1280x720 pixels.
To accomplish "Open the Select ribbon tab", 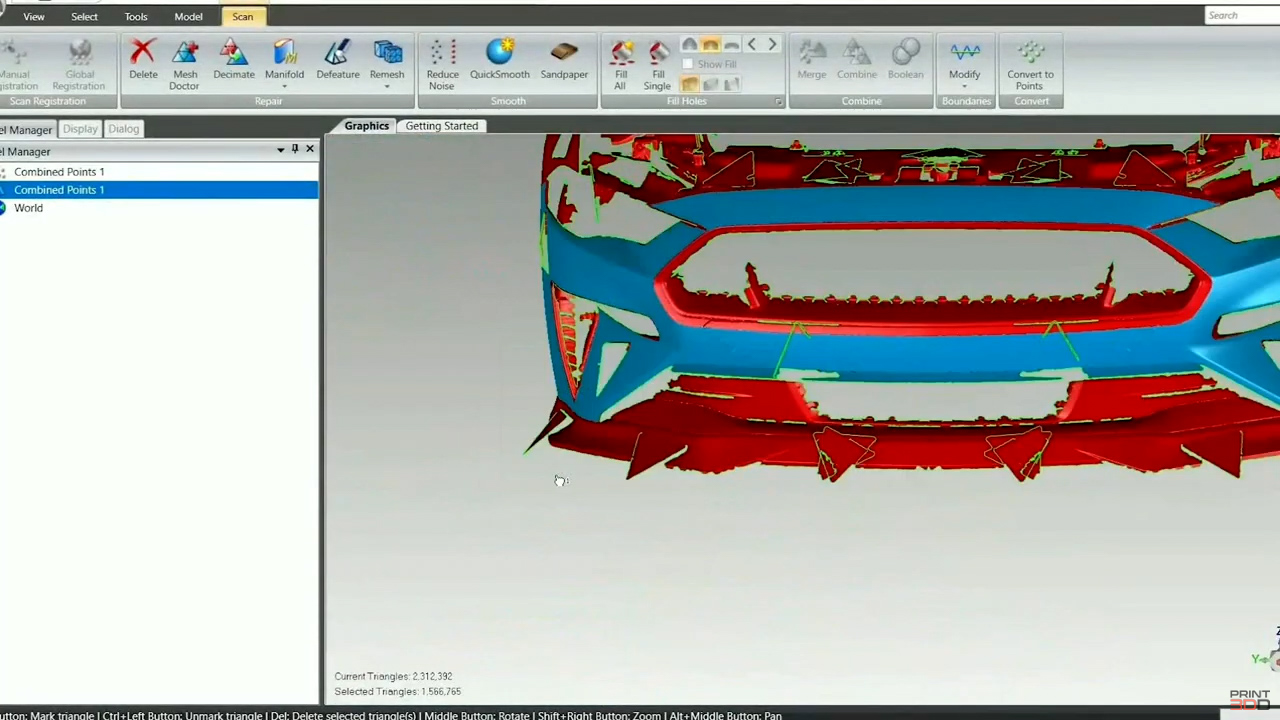I will pos(84,17).
